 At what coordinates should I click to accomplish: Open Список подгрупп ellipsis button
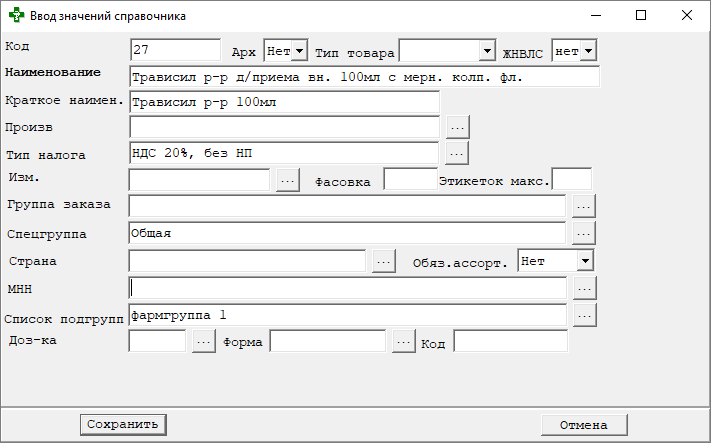[584, 315]
